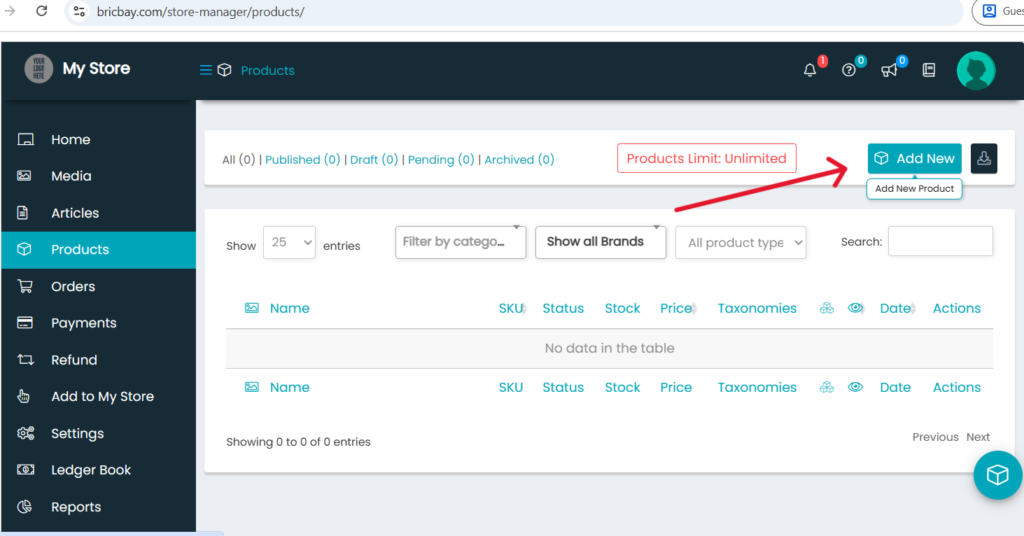
Task: Click the announcements megaphone icon
Action: click(x=889, y=70)
